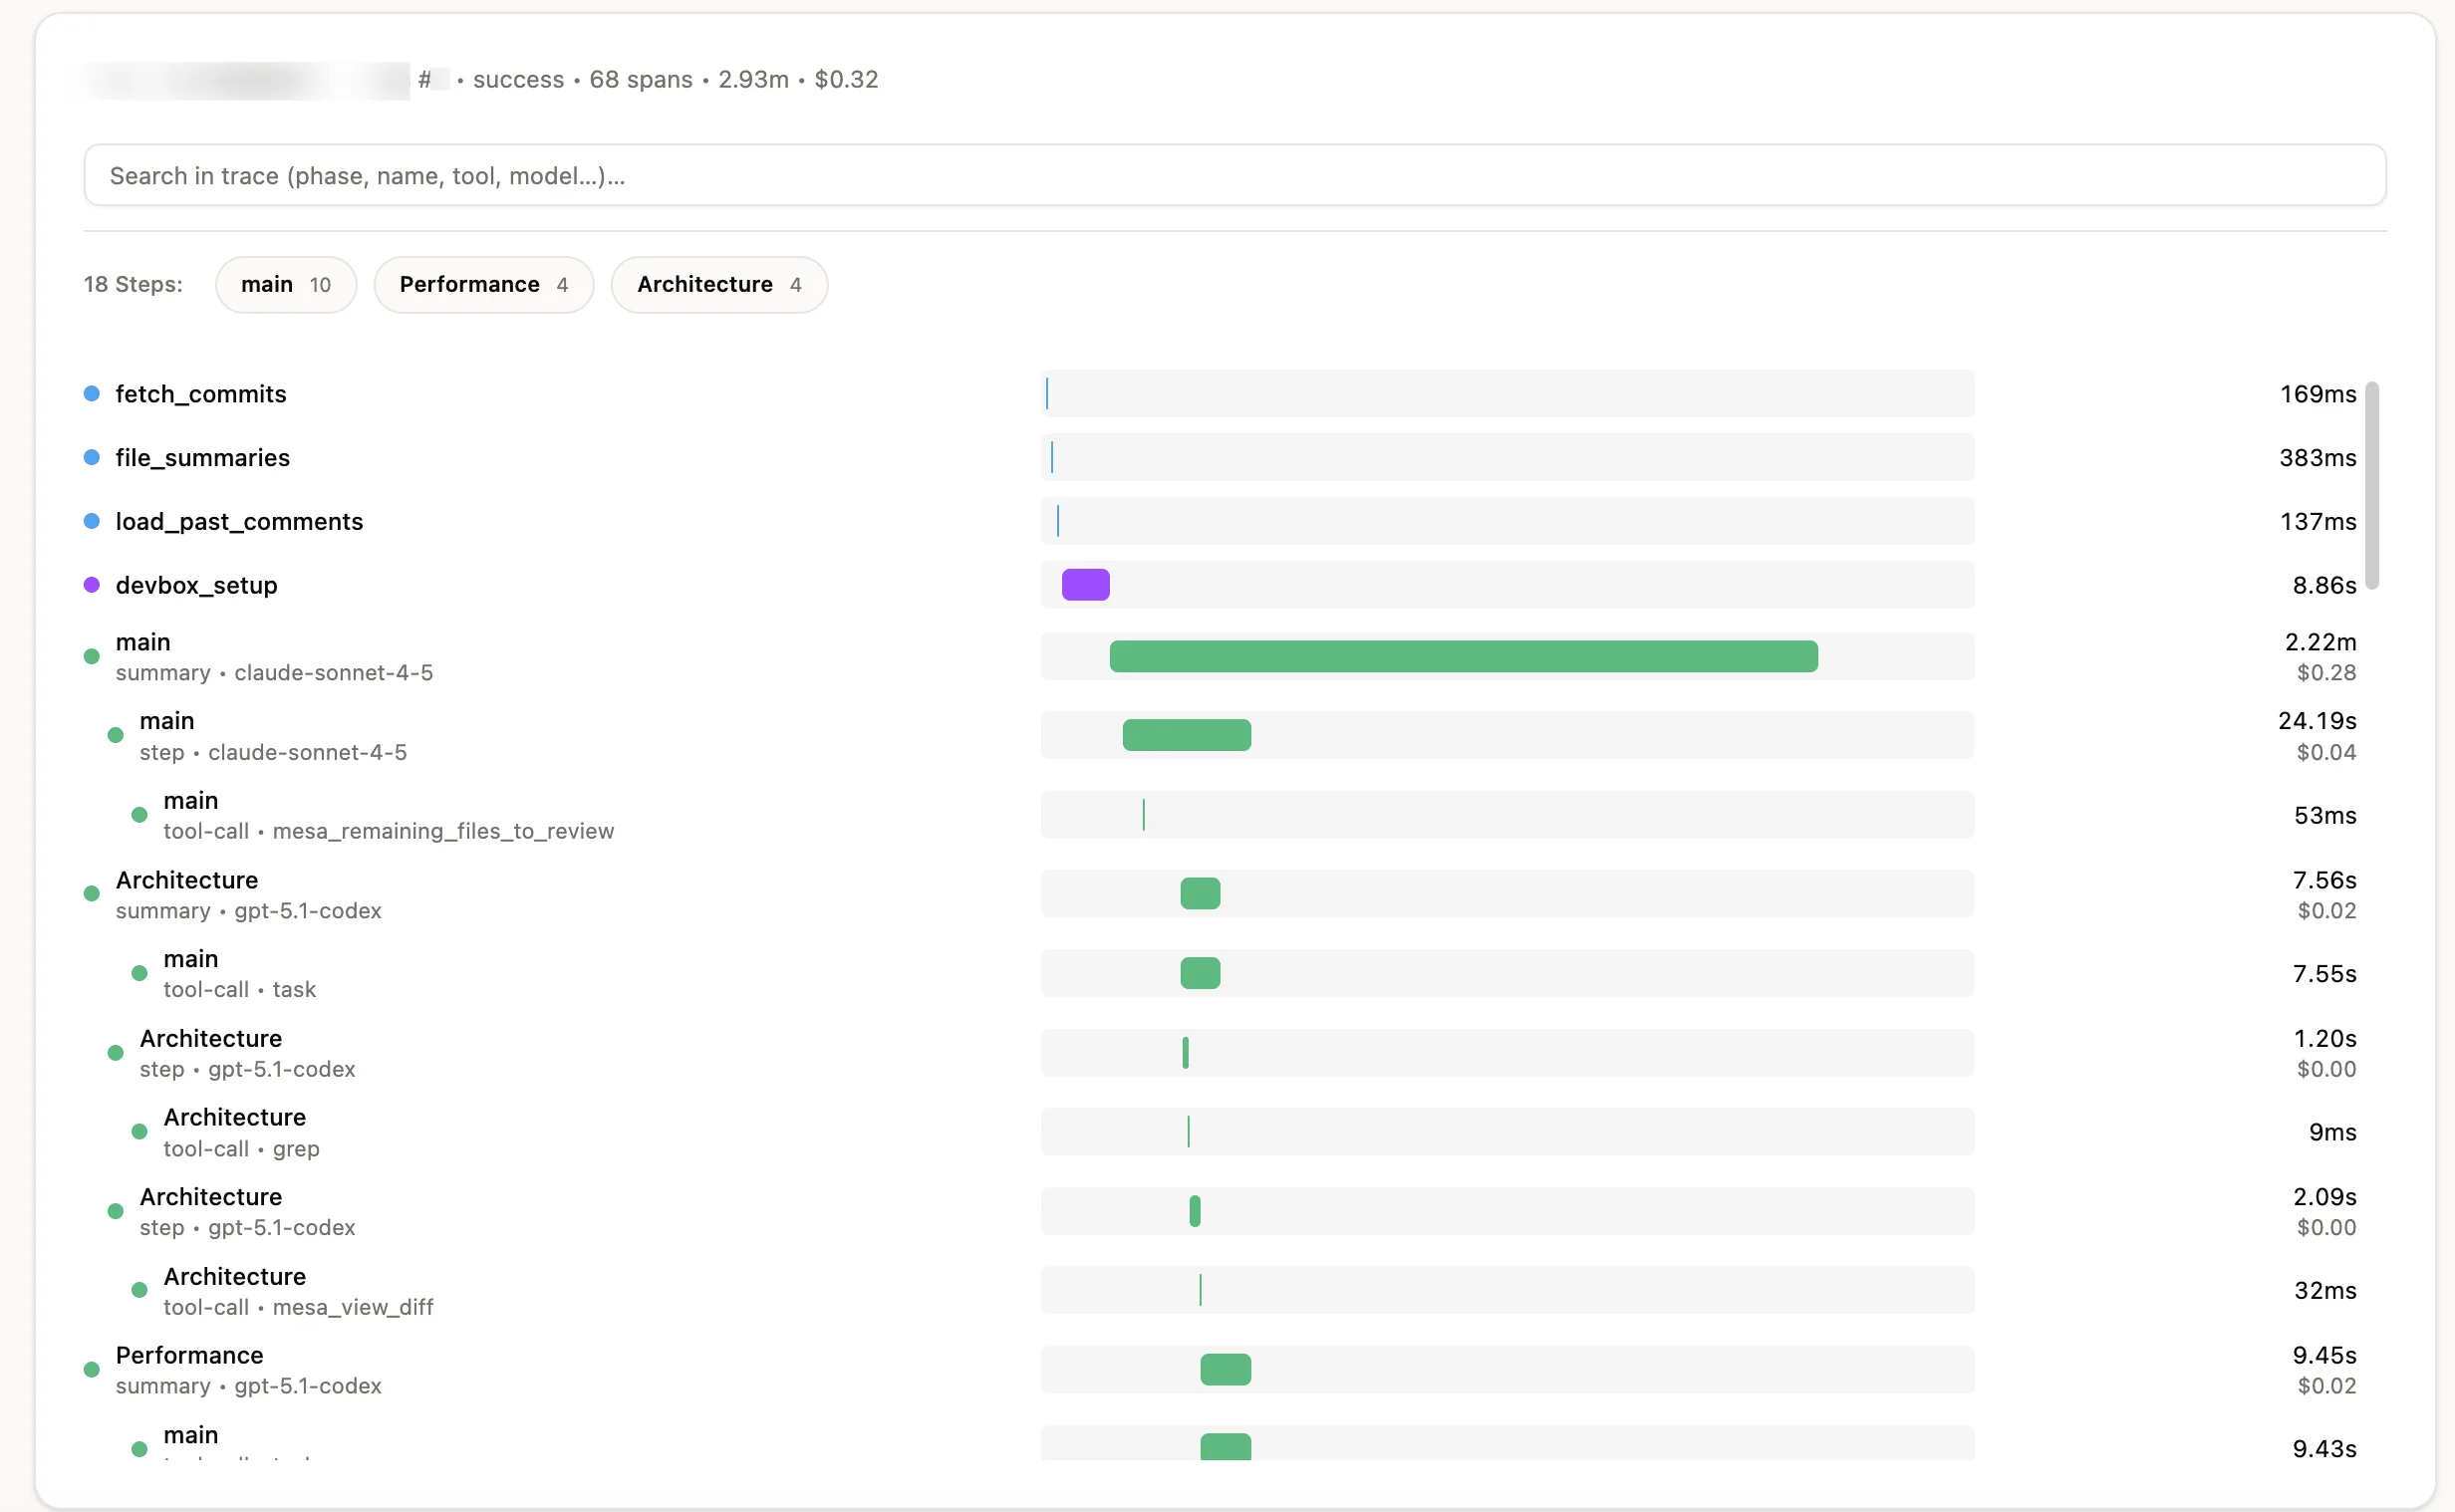Screen dimensions: 2455x1512
Task: Click green dot beside mesa_view_diff tool-call
Action: tap(139, 1290)
